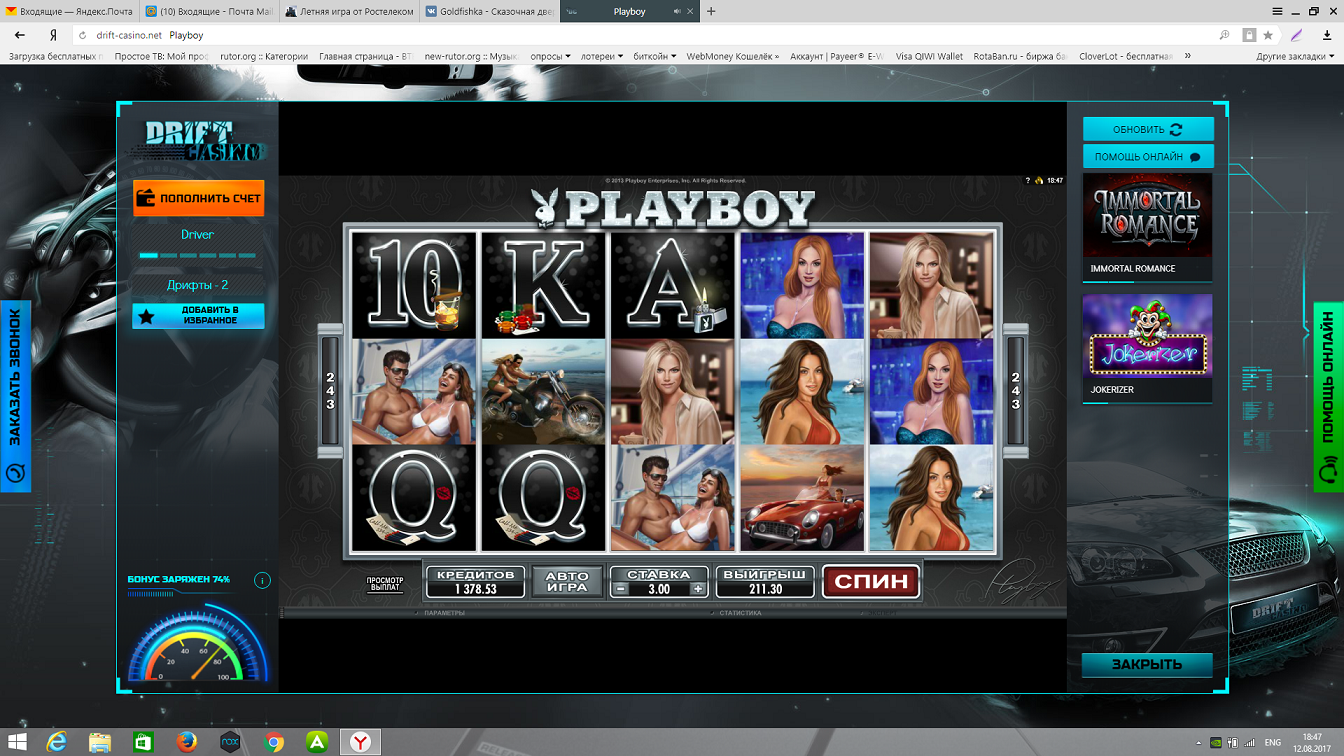The height and width of the screenshot is (756, 1344).
Task: Open the browser downloads icon
Action: click(1327, 35)
